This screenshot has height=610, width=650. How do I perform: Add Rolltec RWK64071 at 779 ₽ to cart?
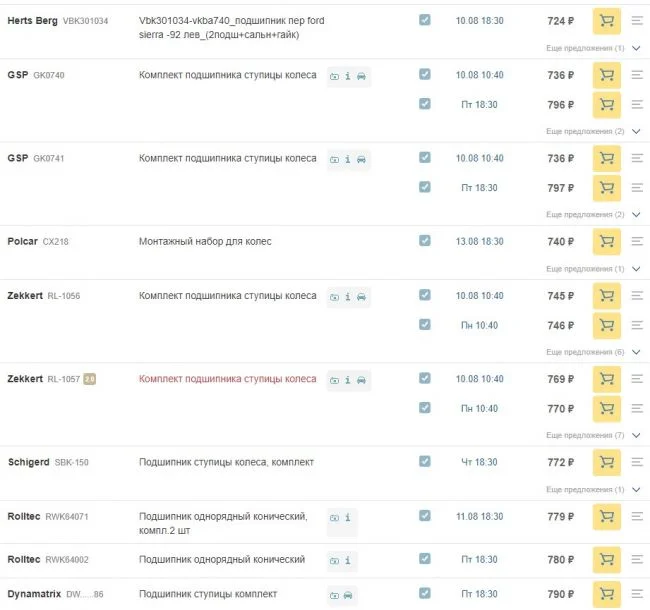[x=606, y=516]
